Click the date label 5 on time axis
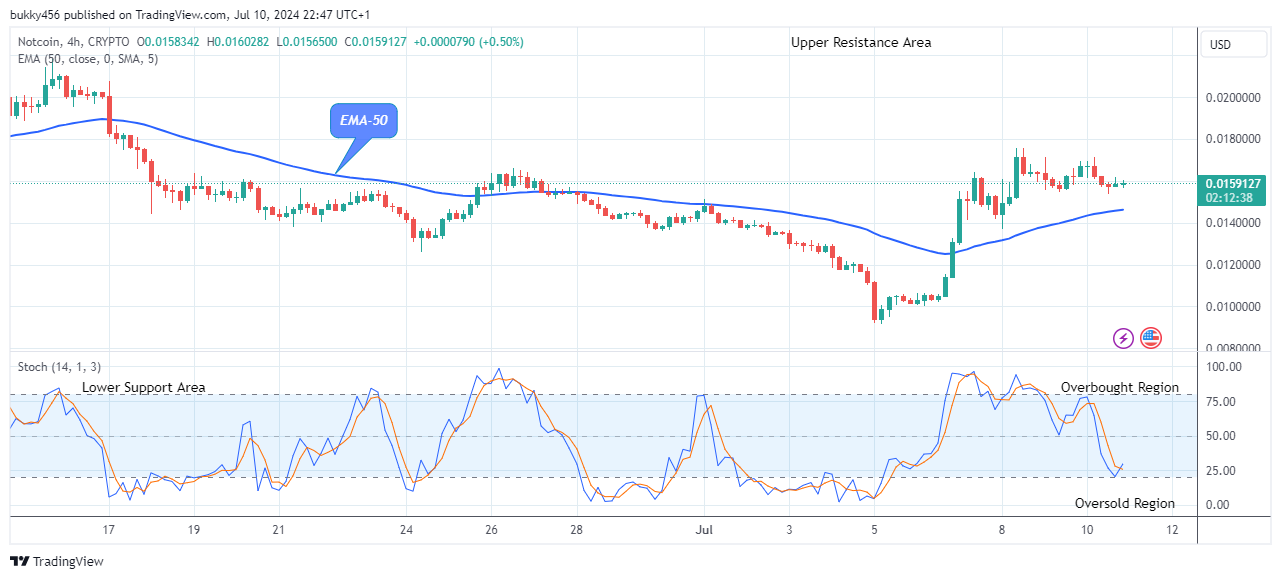 874,530
